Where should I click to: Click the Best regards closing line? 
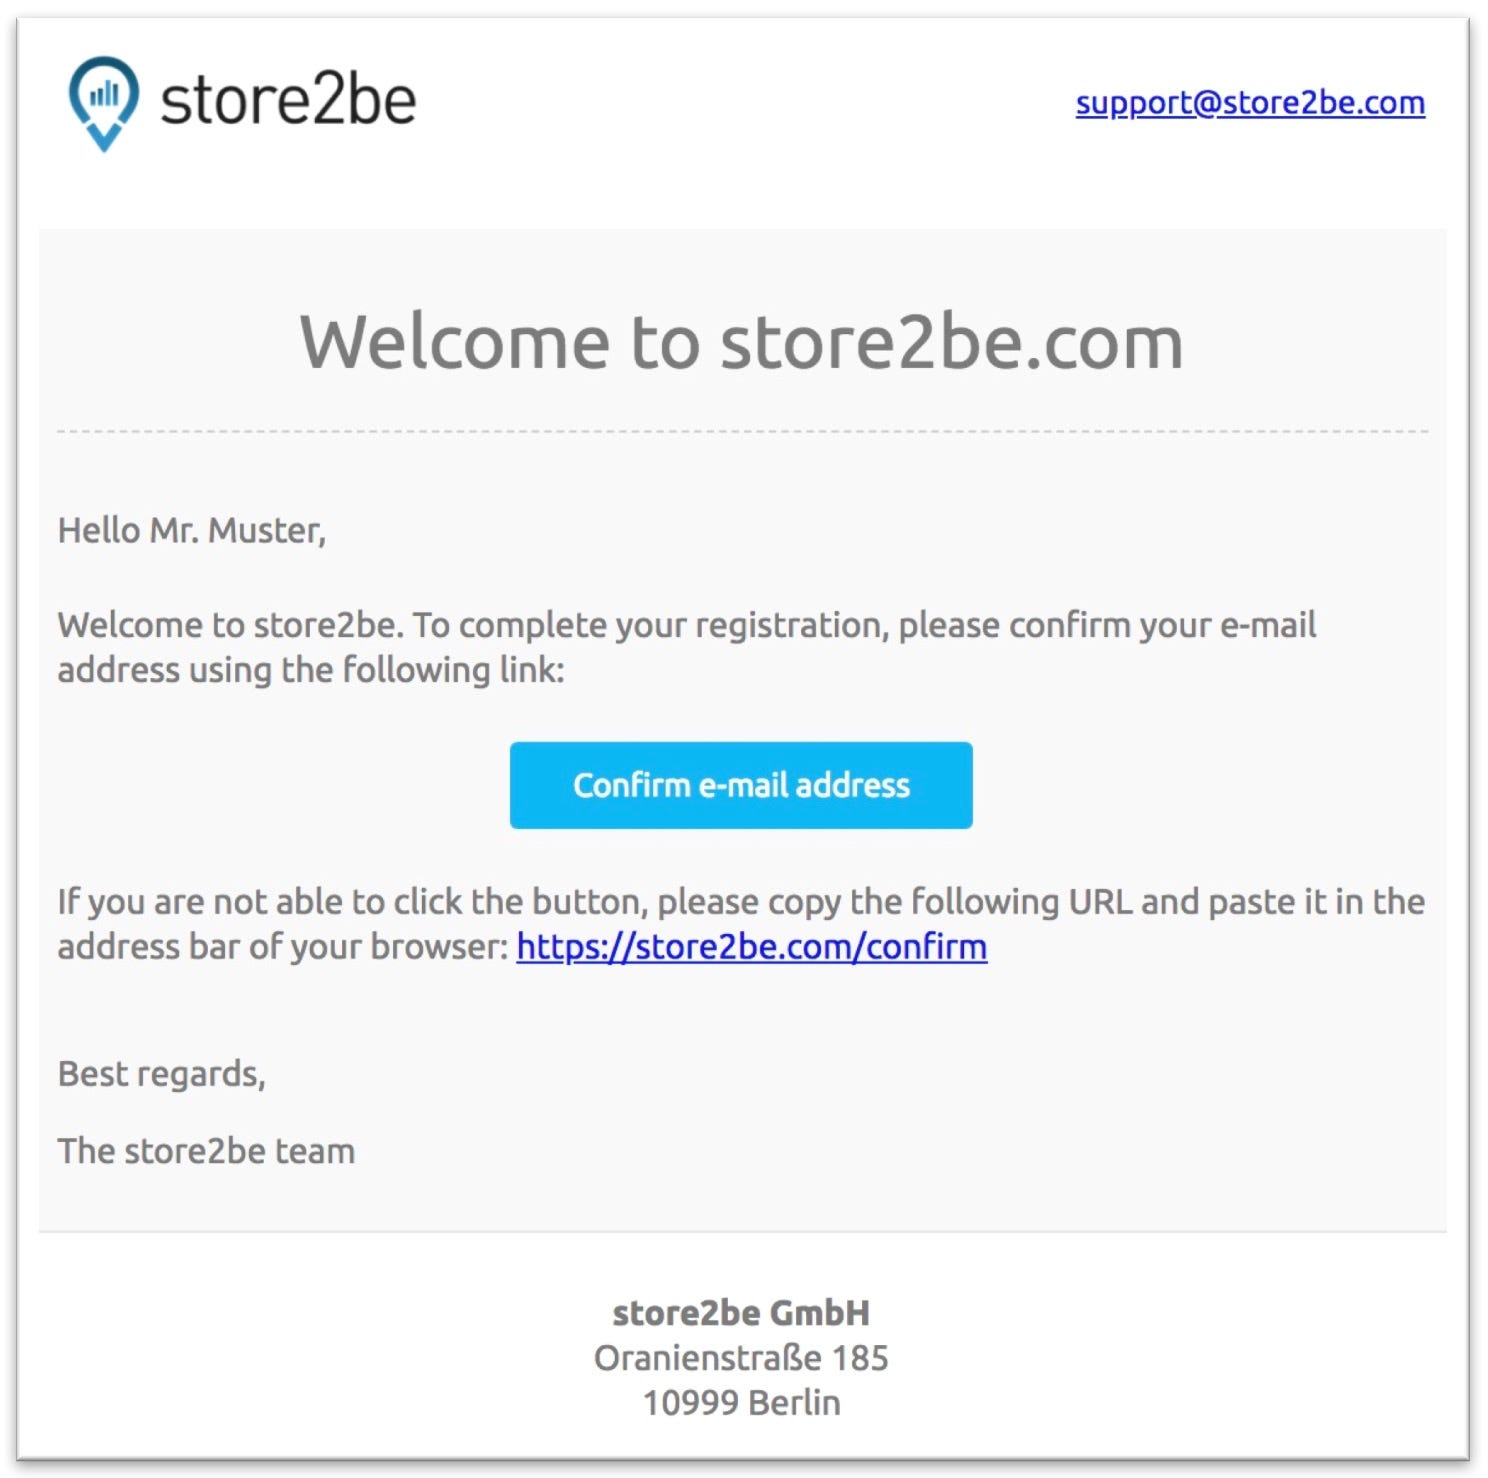click(x=162, y=1074)
